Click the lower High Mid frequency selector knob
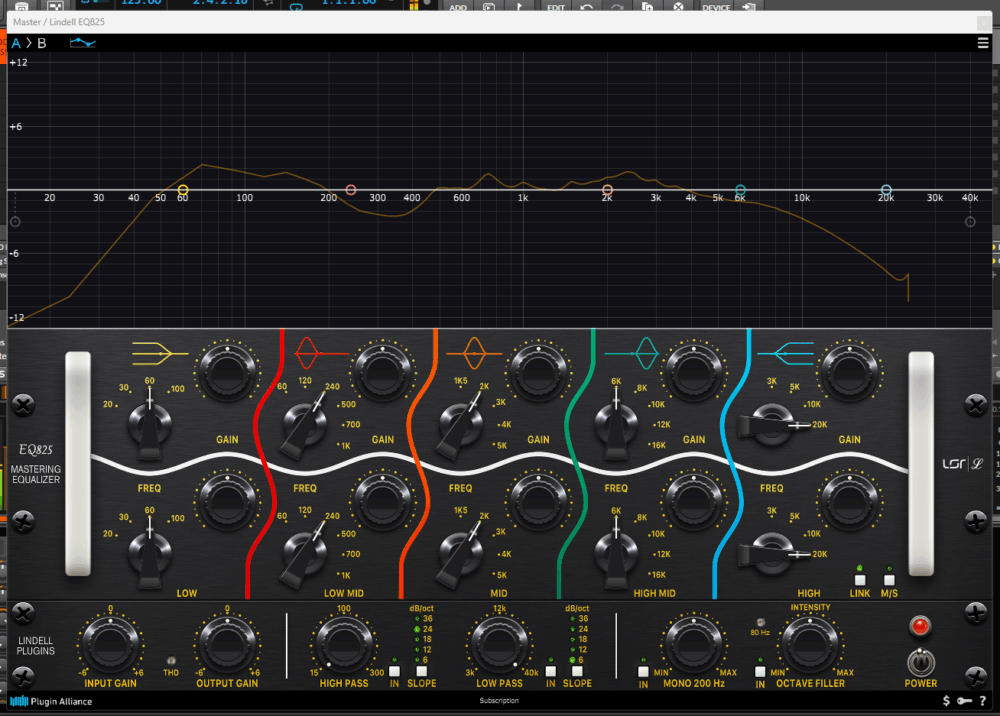 (616, 553)
